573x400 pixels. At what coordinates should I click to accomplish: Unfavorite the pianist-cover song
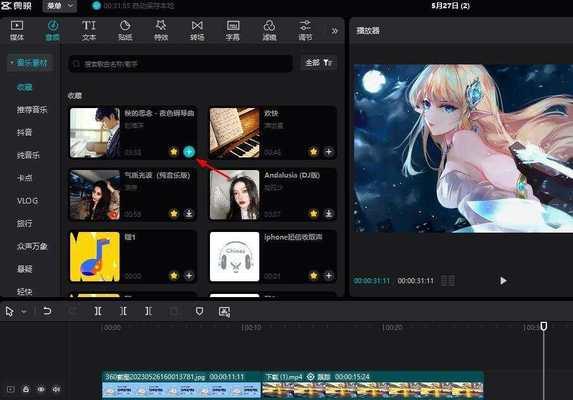174,152
